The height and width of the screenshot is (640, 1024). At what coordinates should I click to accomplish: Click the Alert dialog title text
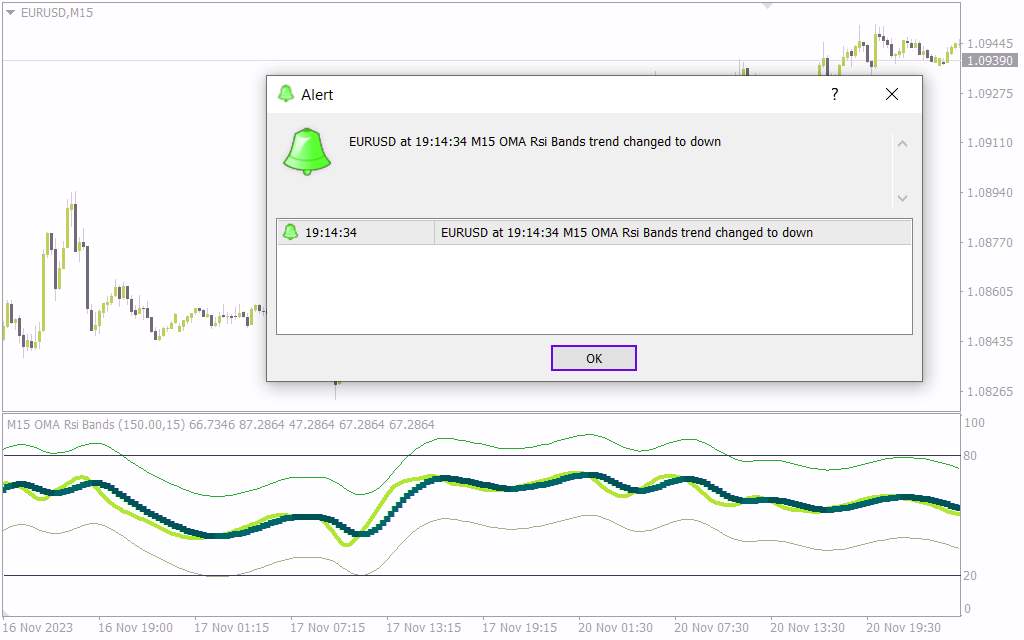tap(317, 95)
